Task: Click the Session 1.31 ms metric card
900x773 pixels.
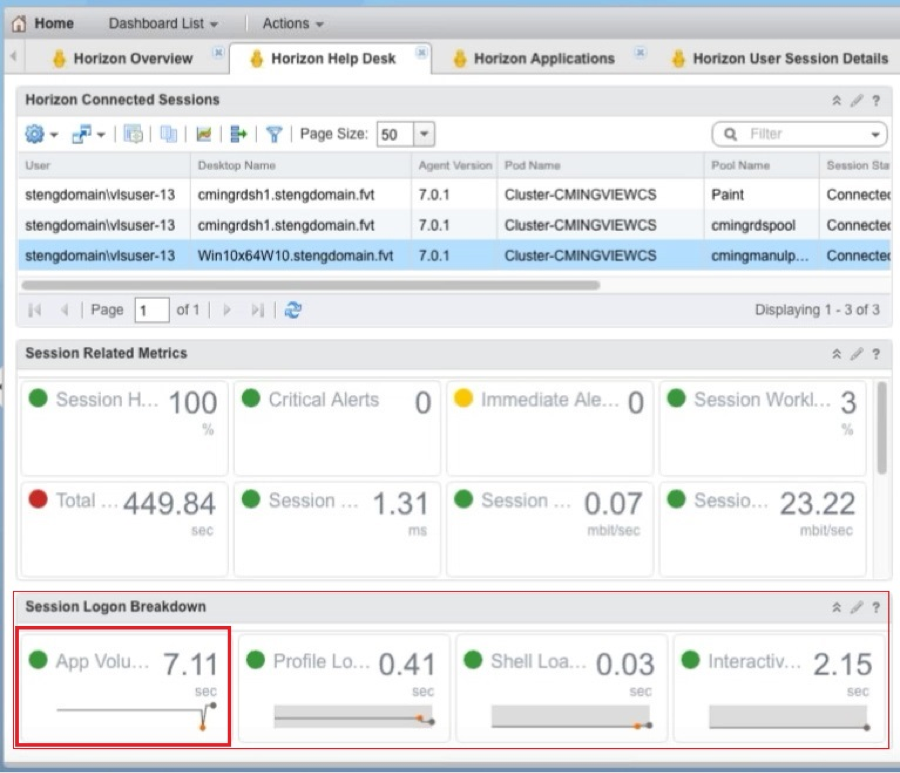Action: pos(337,529)
